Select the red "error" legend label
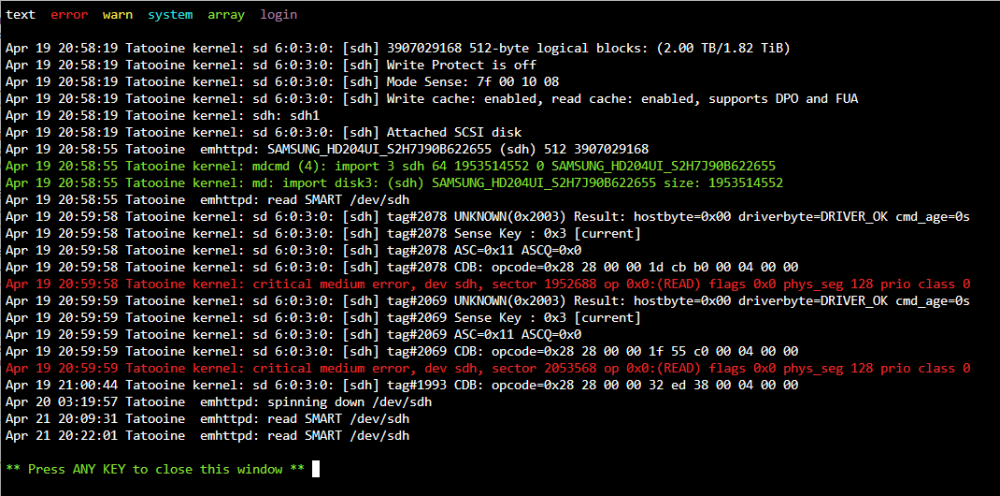Viewport: 1000px width, 496px height. pyautogui.click(x=70, y=15)
